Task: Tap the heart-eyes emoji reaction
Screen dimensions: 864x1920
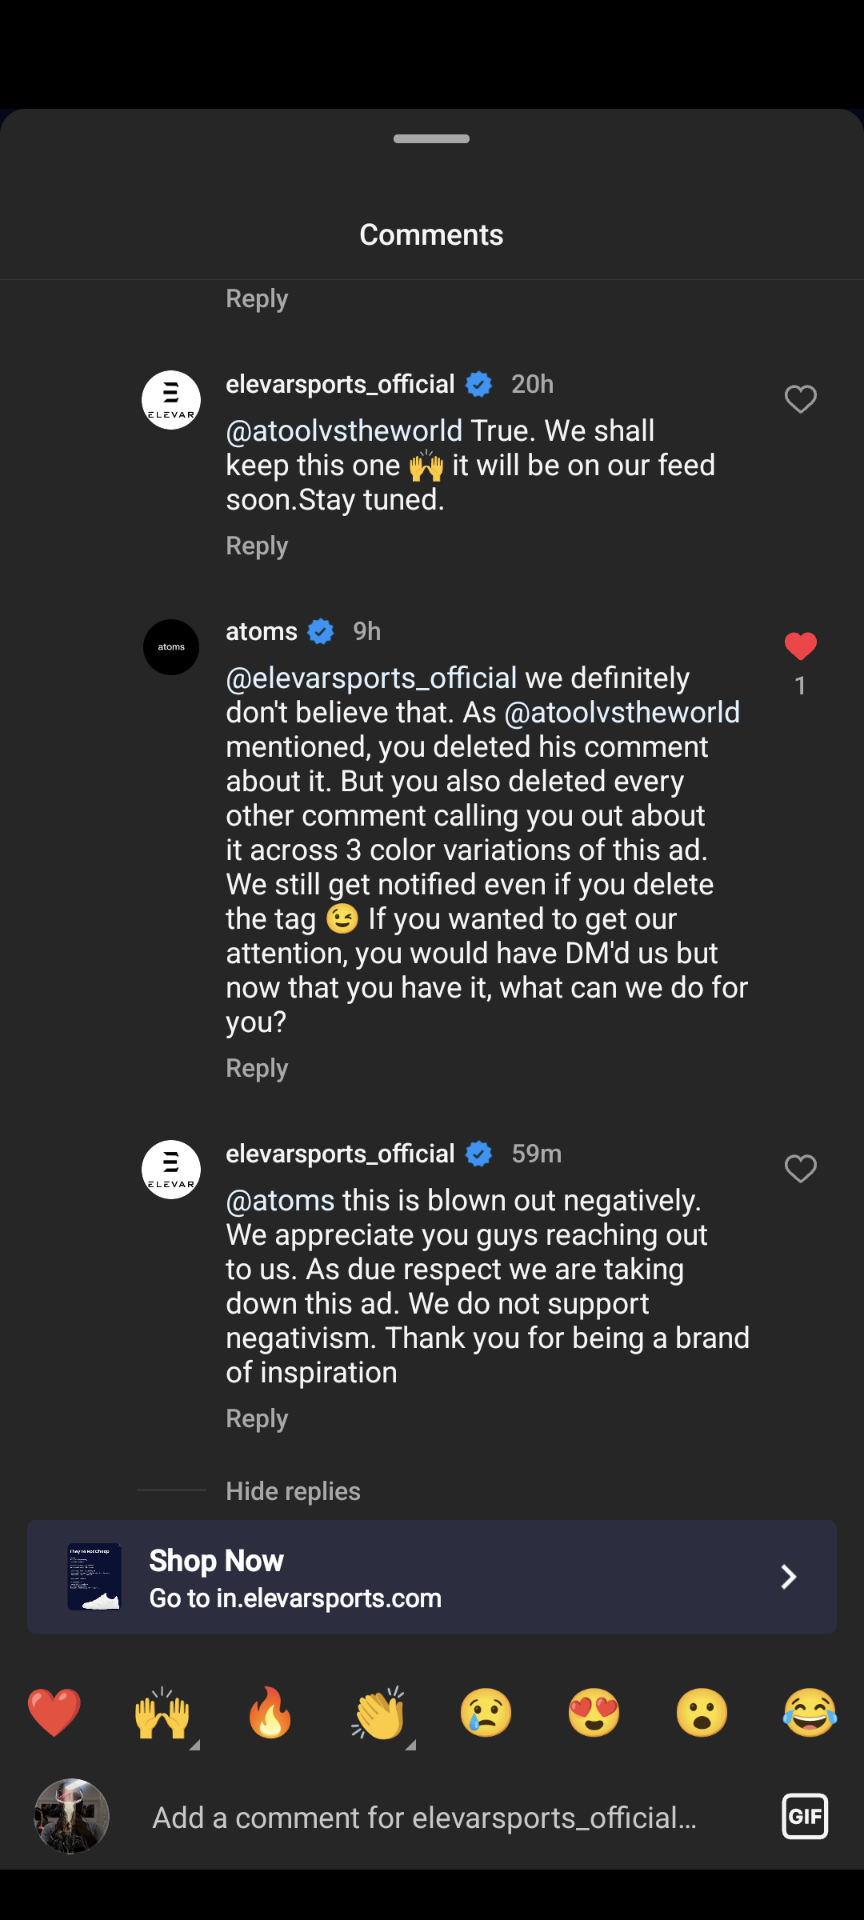Action: [x=594, y=1712]
